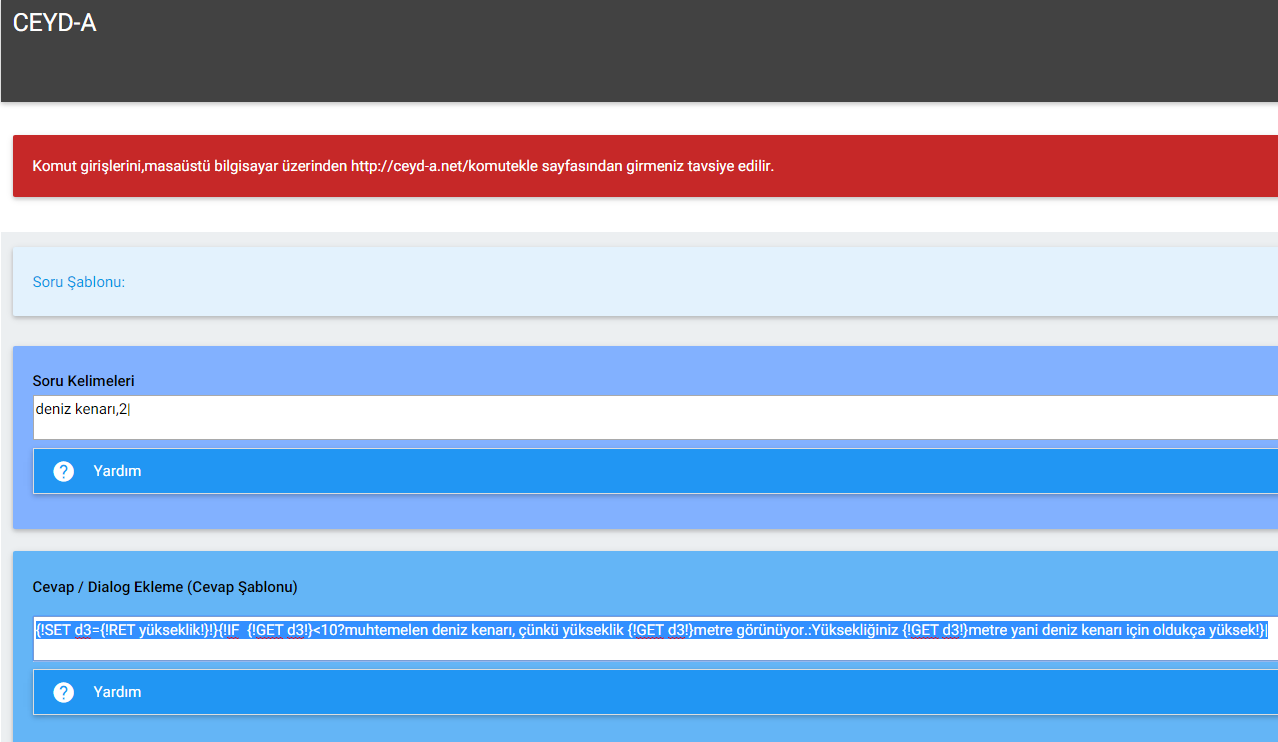The image size is (1278, 742).
Task: Click the question mark icon under Cevap Şablonu
Action: (64, 692)
